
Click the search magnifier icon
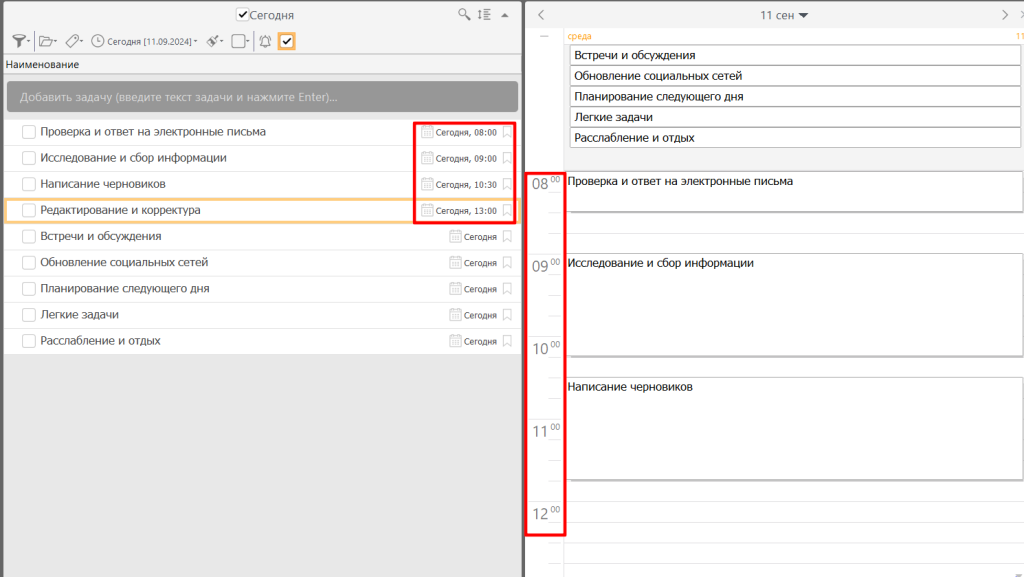464,14
